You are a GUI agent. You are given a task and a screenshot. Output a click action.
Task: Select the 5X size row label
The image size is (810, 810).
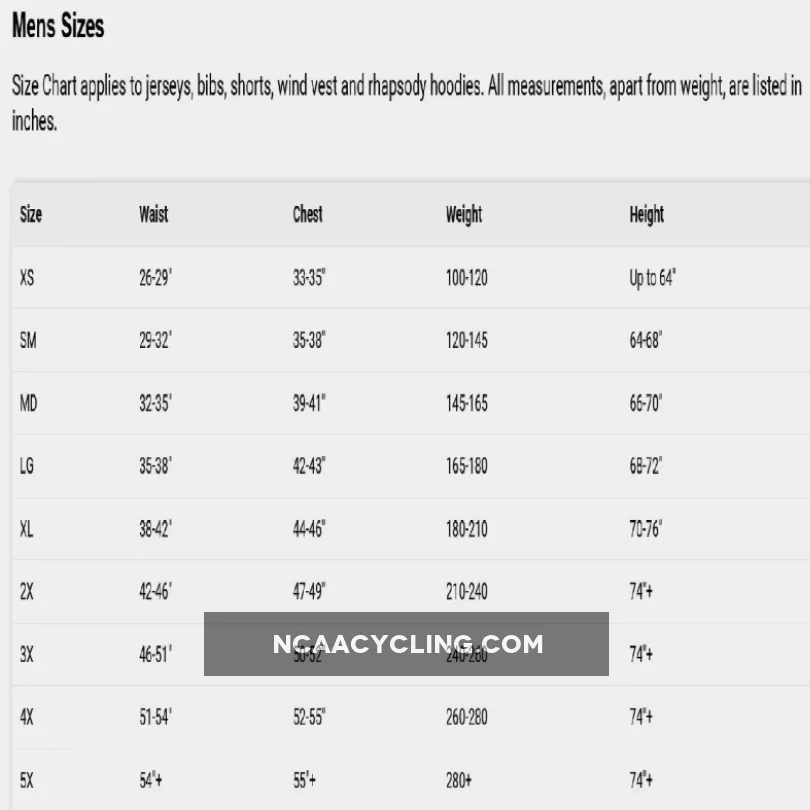click(27, 780)
